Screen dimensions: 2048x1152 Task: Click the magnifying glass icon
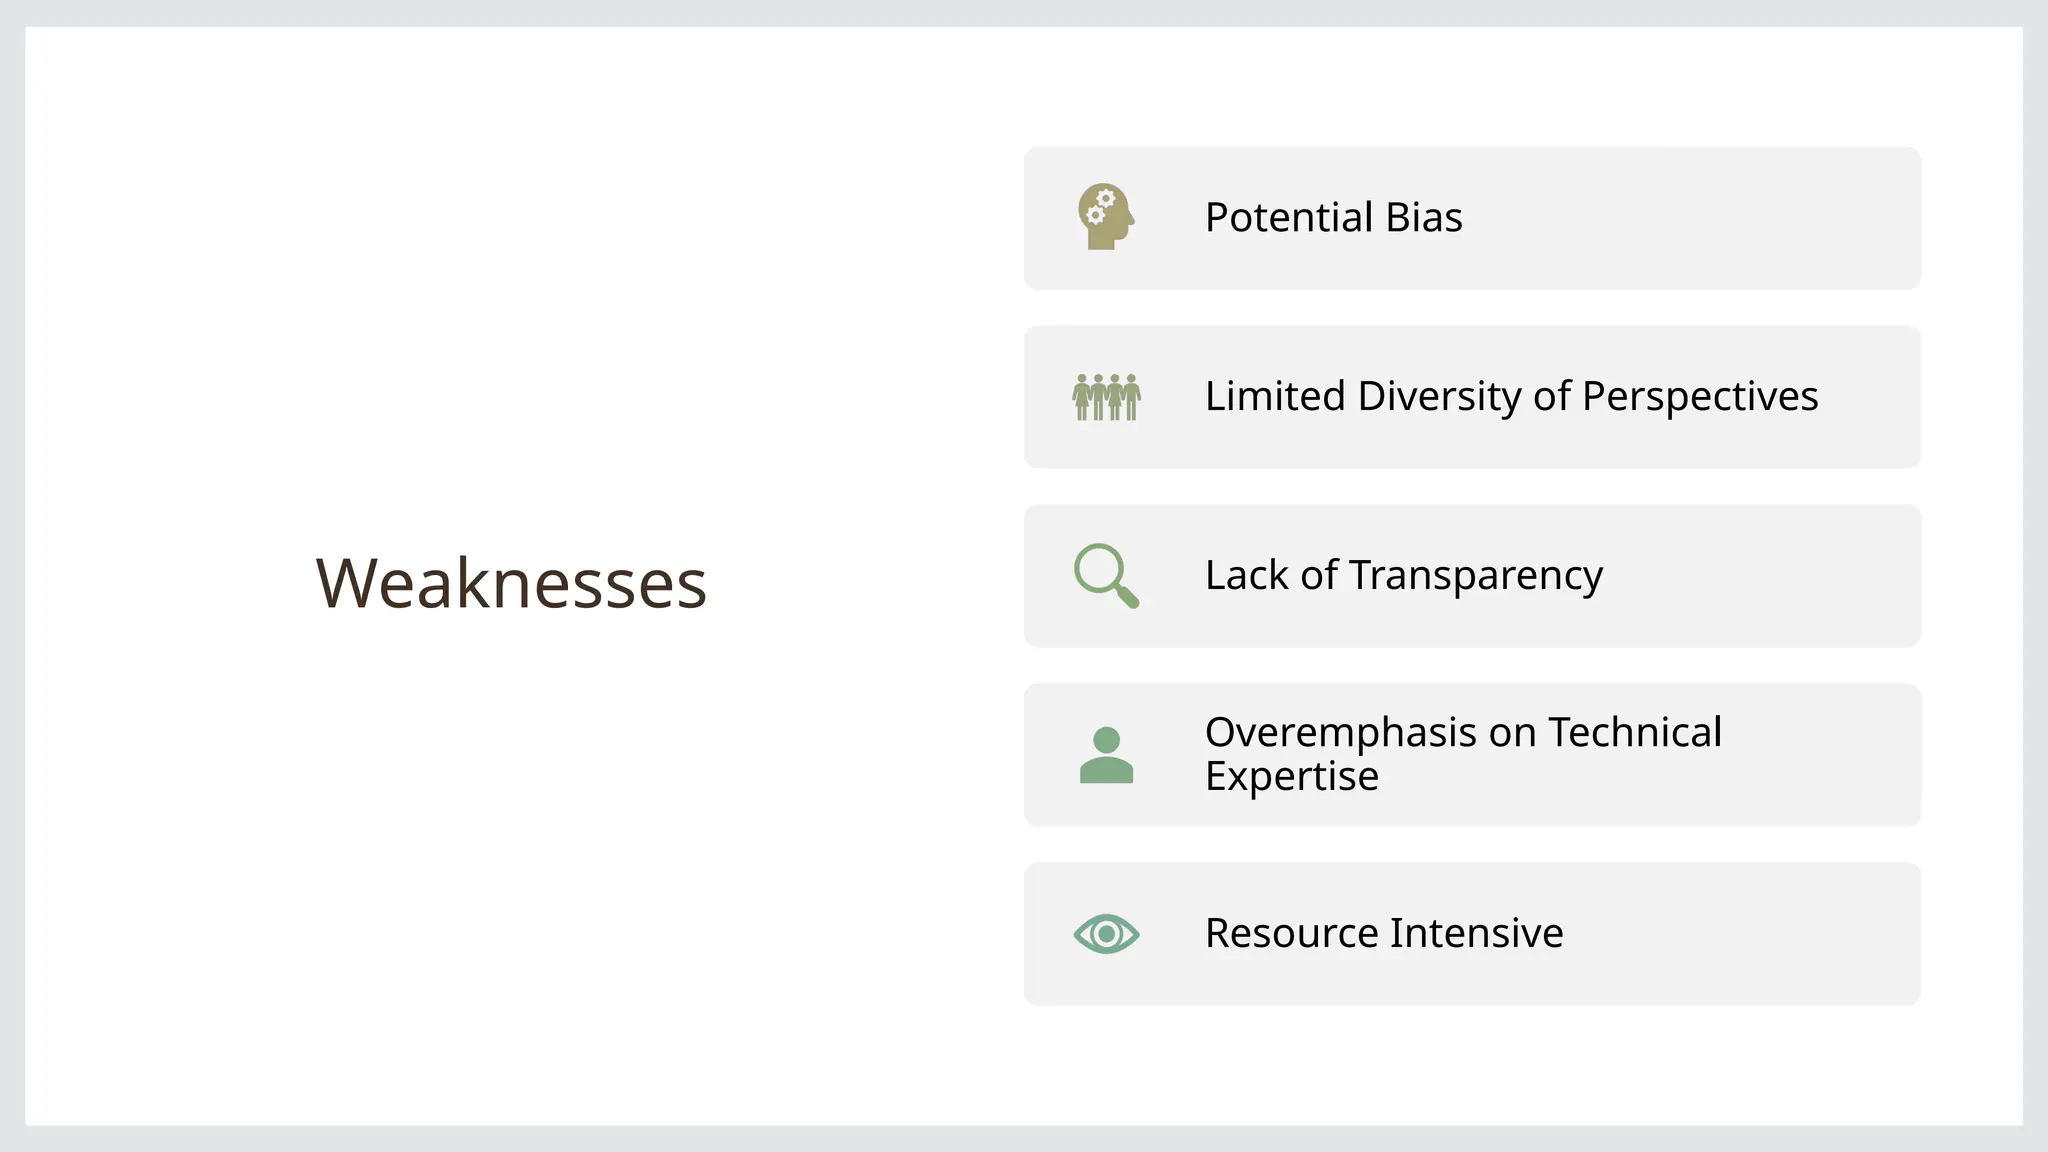click(1105, 575)
